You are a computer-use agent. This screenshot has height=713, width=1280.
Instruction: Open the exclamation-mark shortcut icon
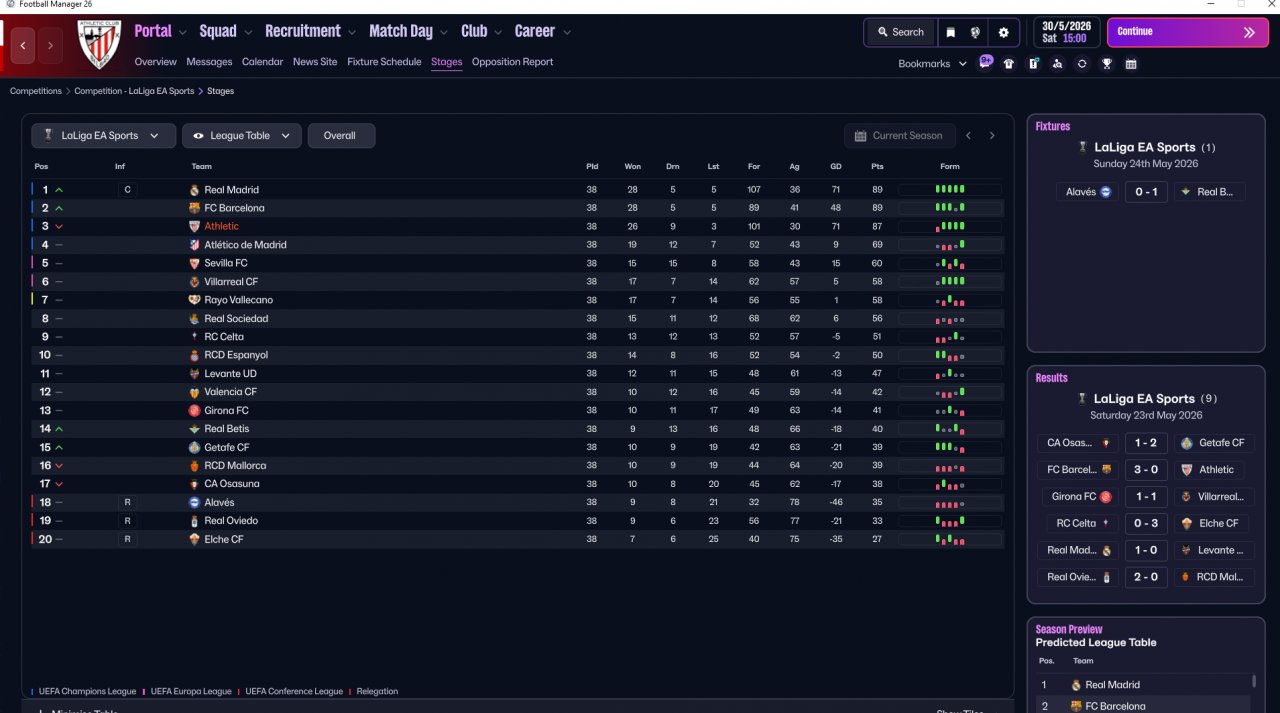coord(1033,64)
